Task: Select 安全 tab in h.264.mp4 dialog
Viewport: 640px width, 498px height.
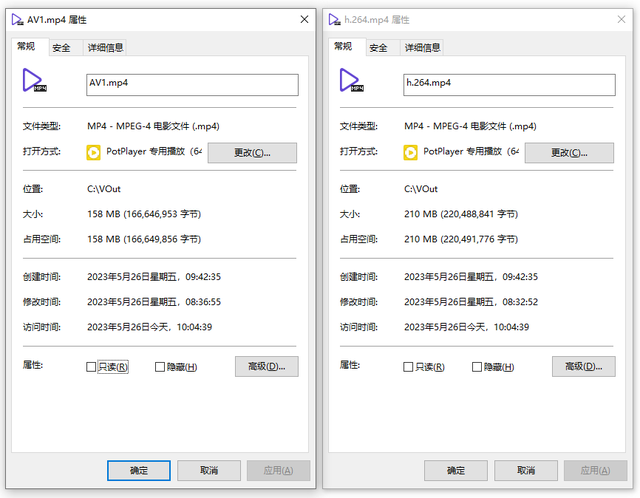Action: tap(378, 47)
